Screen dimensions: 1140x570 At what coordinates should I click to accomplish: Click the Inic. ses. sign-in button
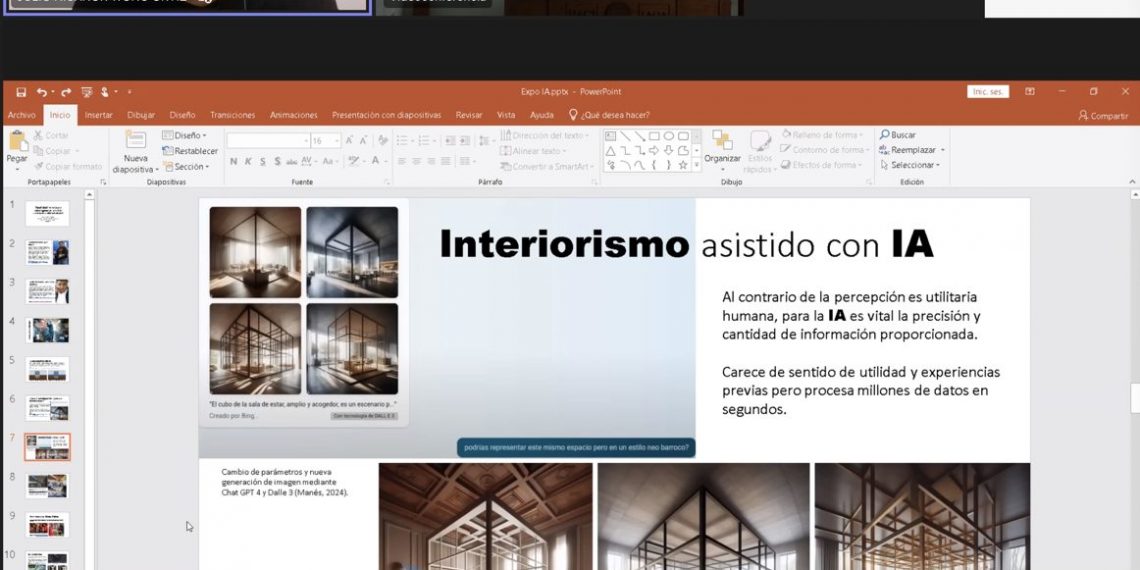tap(988, 92)
